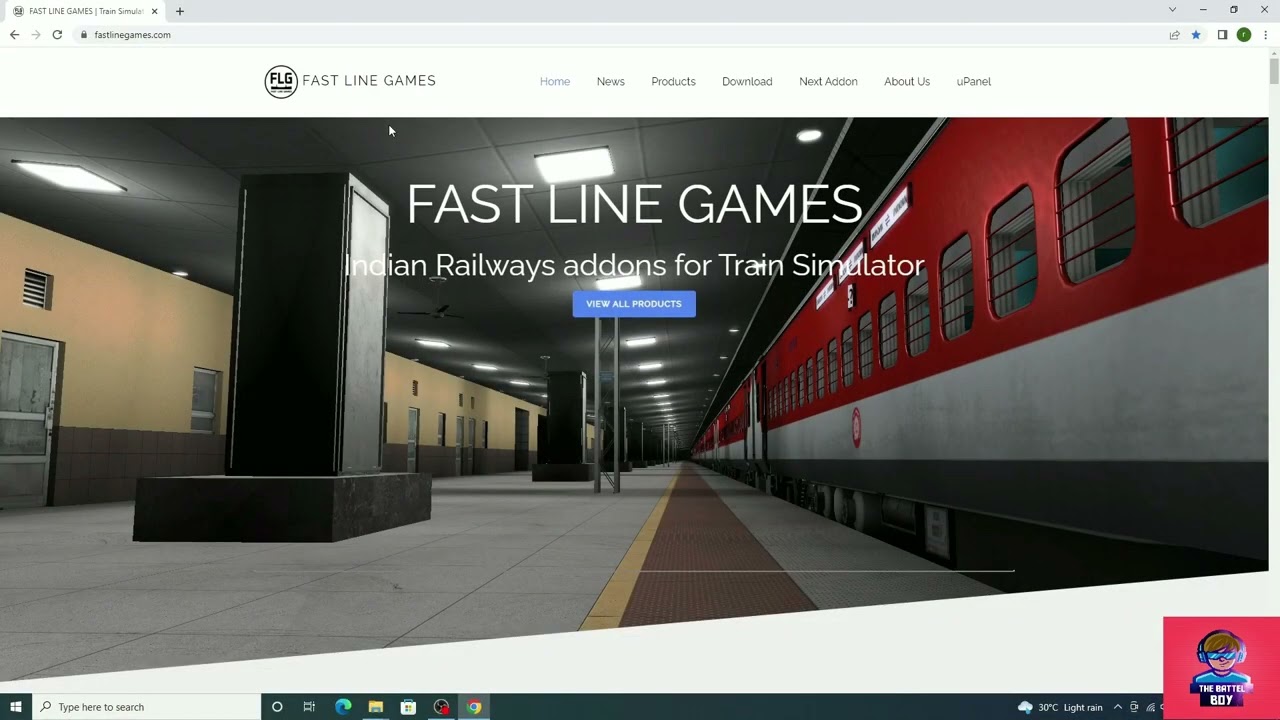Select the FAST LINE GAMES browser tab
The height and width of the screenshot is (720, 1280).
85,11
